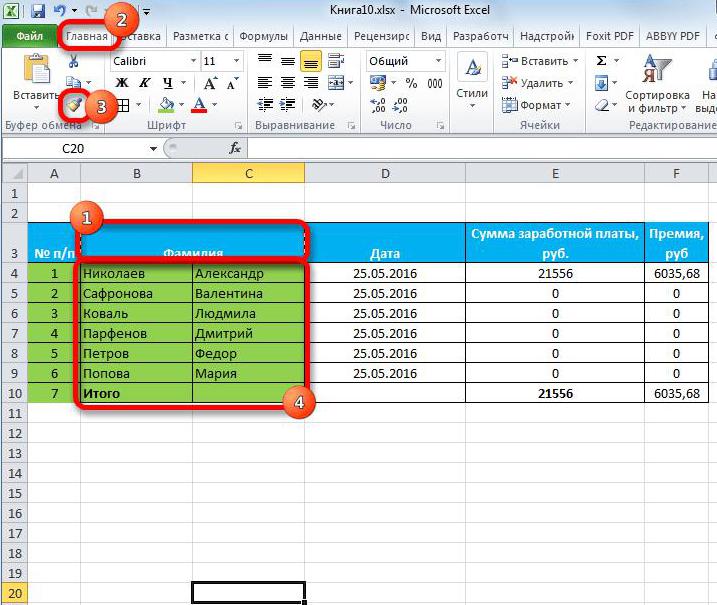
Task: Click the Fill down arrow icon
Action: point(601,83)
